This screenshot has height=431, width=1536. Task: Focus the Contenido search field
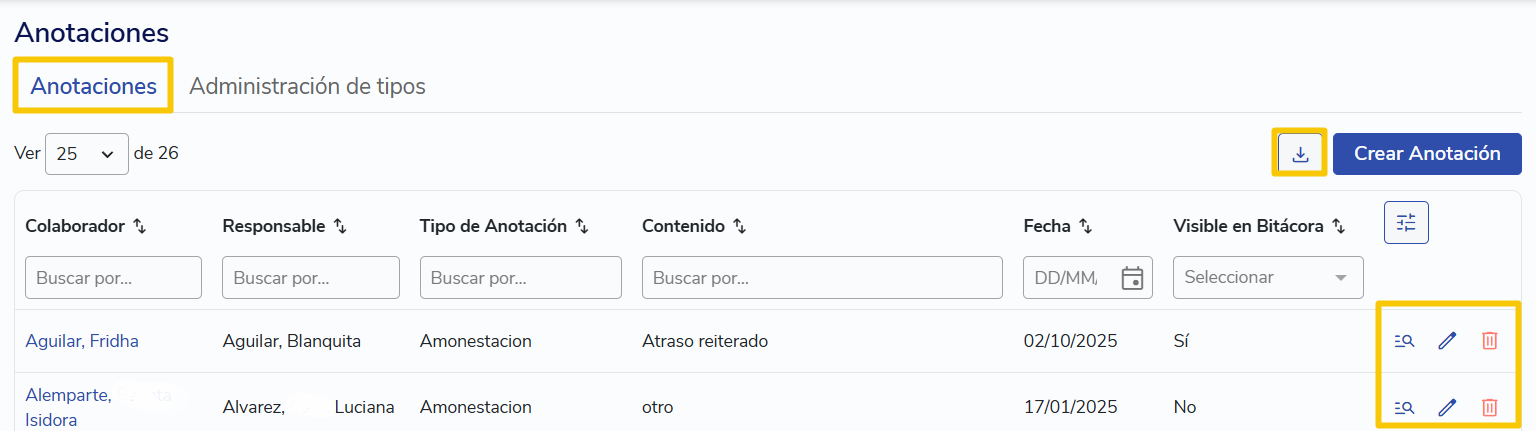822,278
